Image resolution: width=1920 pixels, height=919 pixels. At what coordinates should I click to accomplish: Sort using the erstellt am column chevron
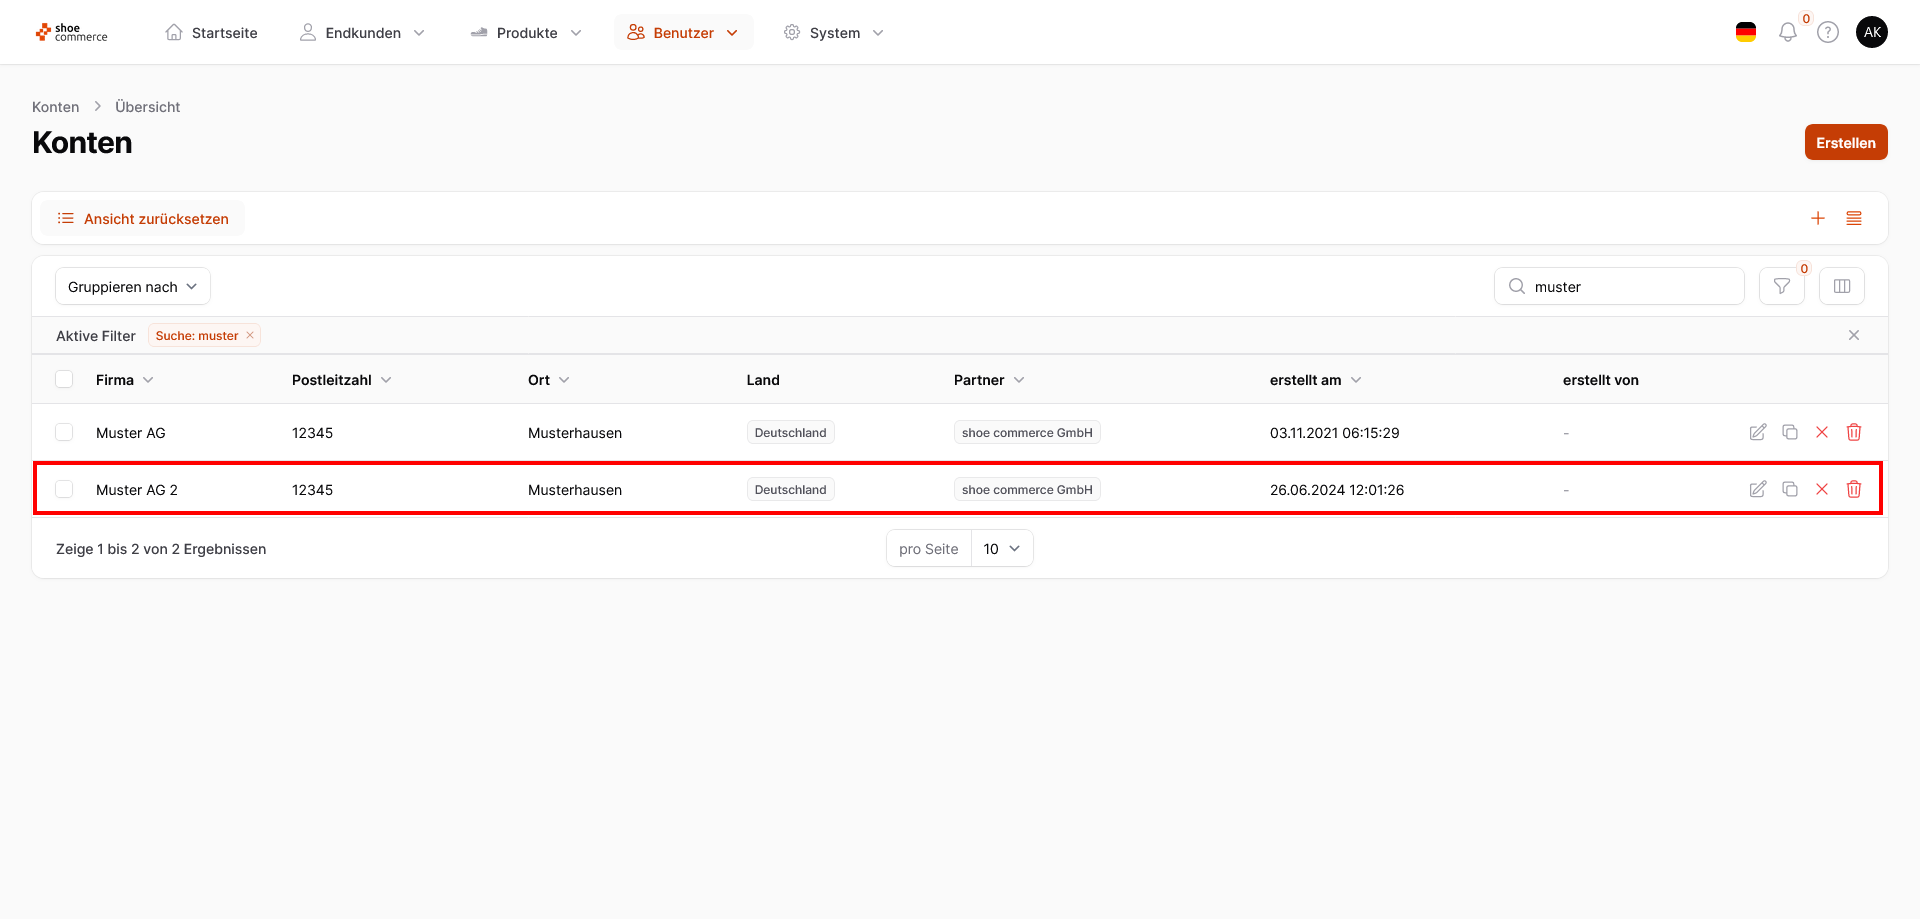click(1356, 380)
